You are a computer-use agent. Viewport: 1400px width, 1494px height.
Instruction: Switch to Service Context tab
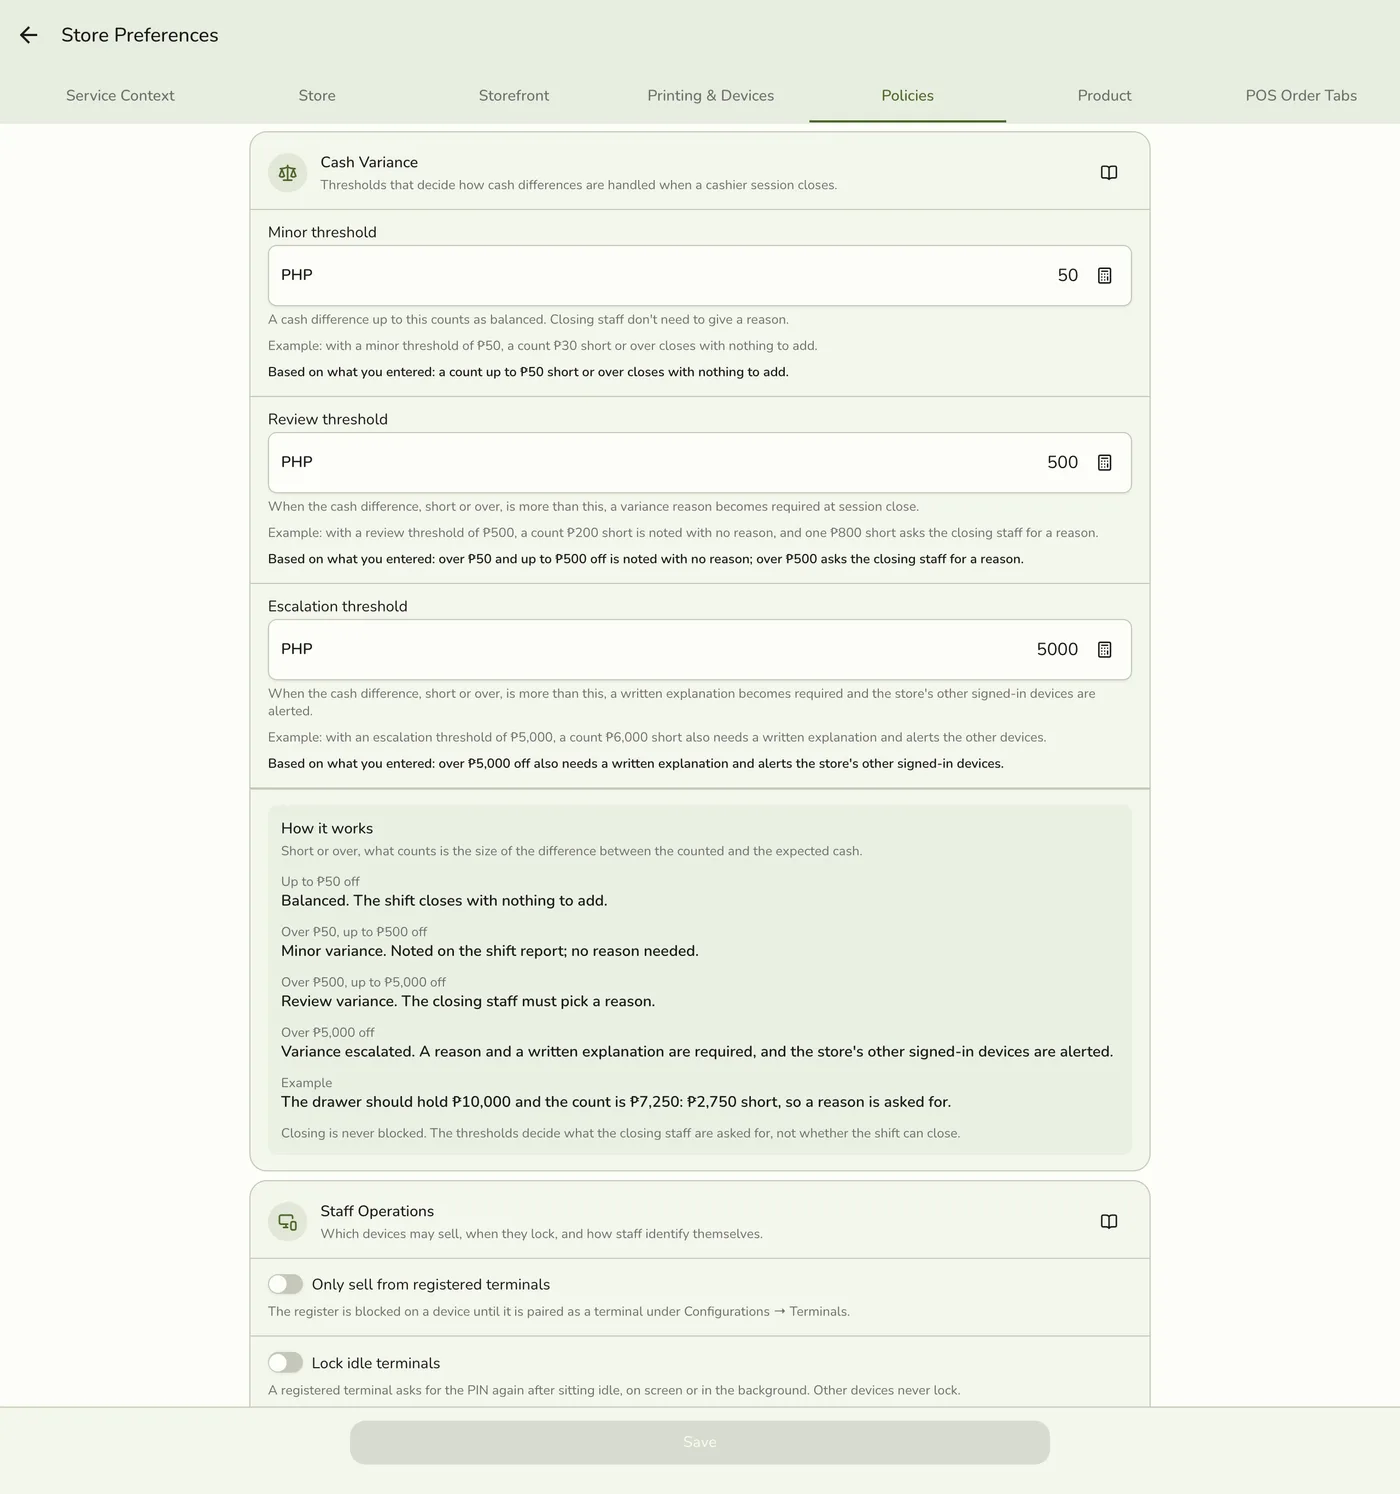[120, 96]
